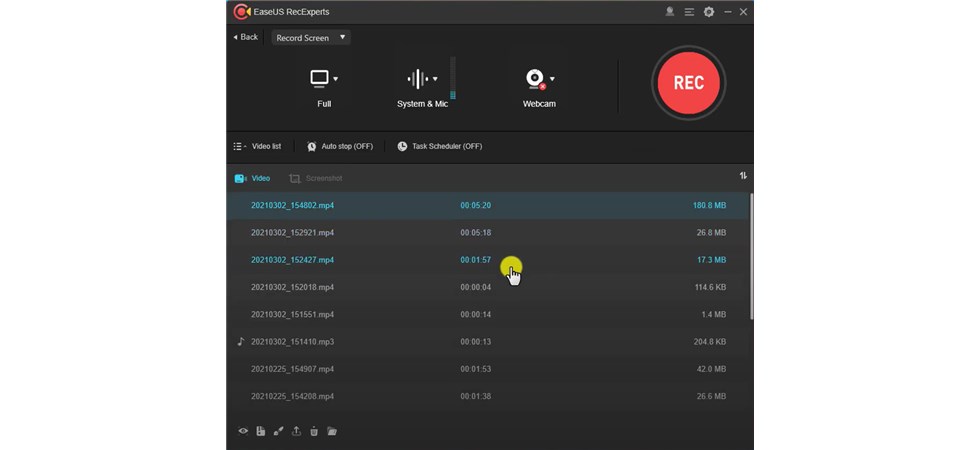This screenshot has height=450, width=980.
Task: Click the share upload icon in bottom toolbar
Action: point(296,431)
